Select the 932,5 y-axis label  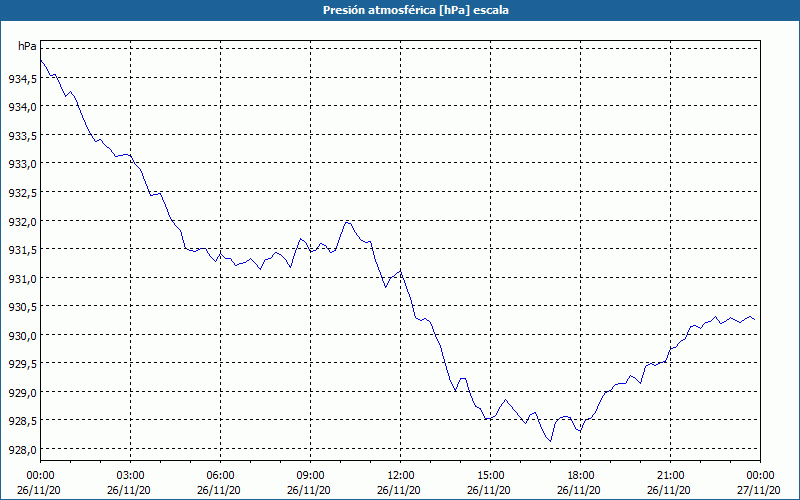point(23,192)
